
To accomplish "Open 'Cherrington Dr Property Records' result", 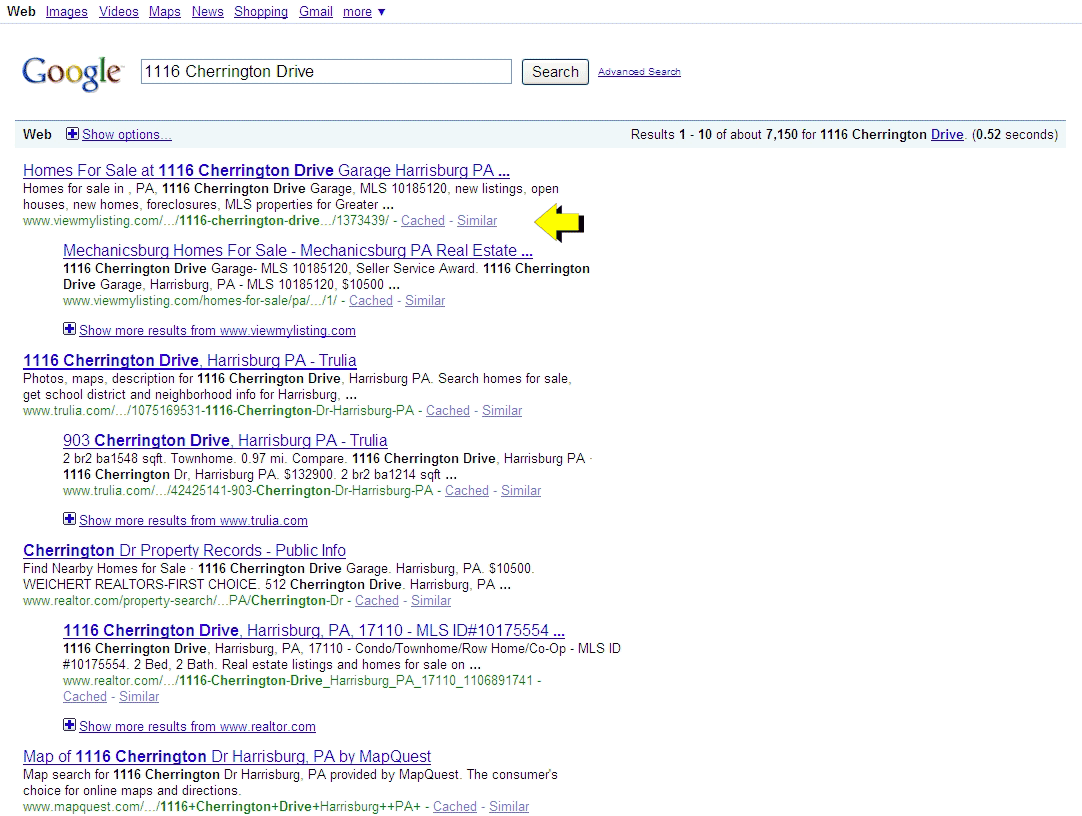I will [x=184, y=550].
